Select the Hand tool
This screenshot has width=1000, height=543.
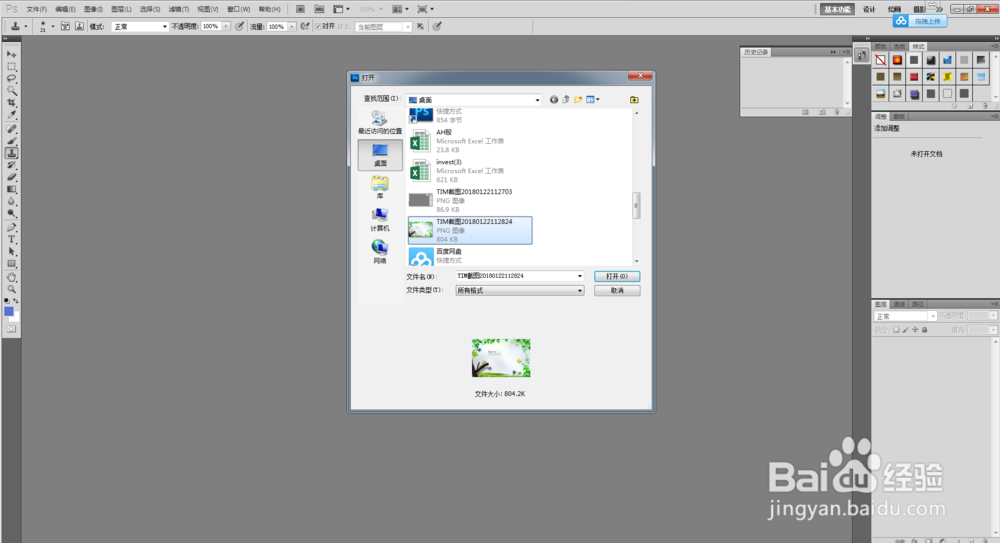[11, 278]
